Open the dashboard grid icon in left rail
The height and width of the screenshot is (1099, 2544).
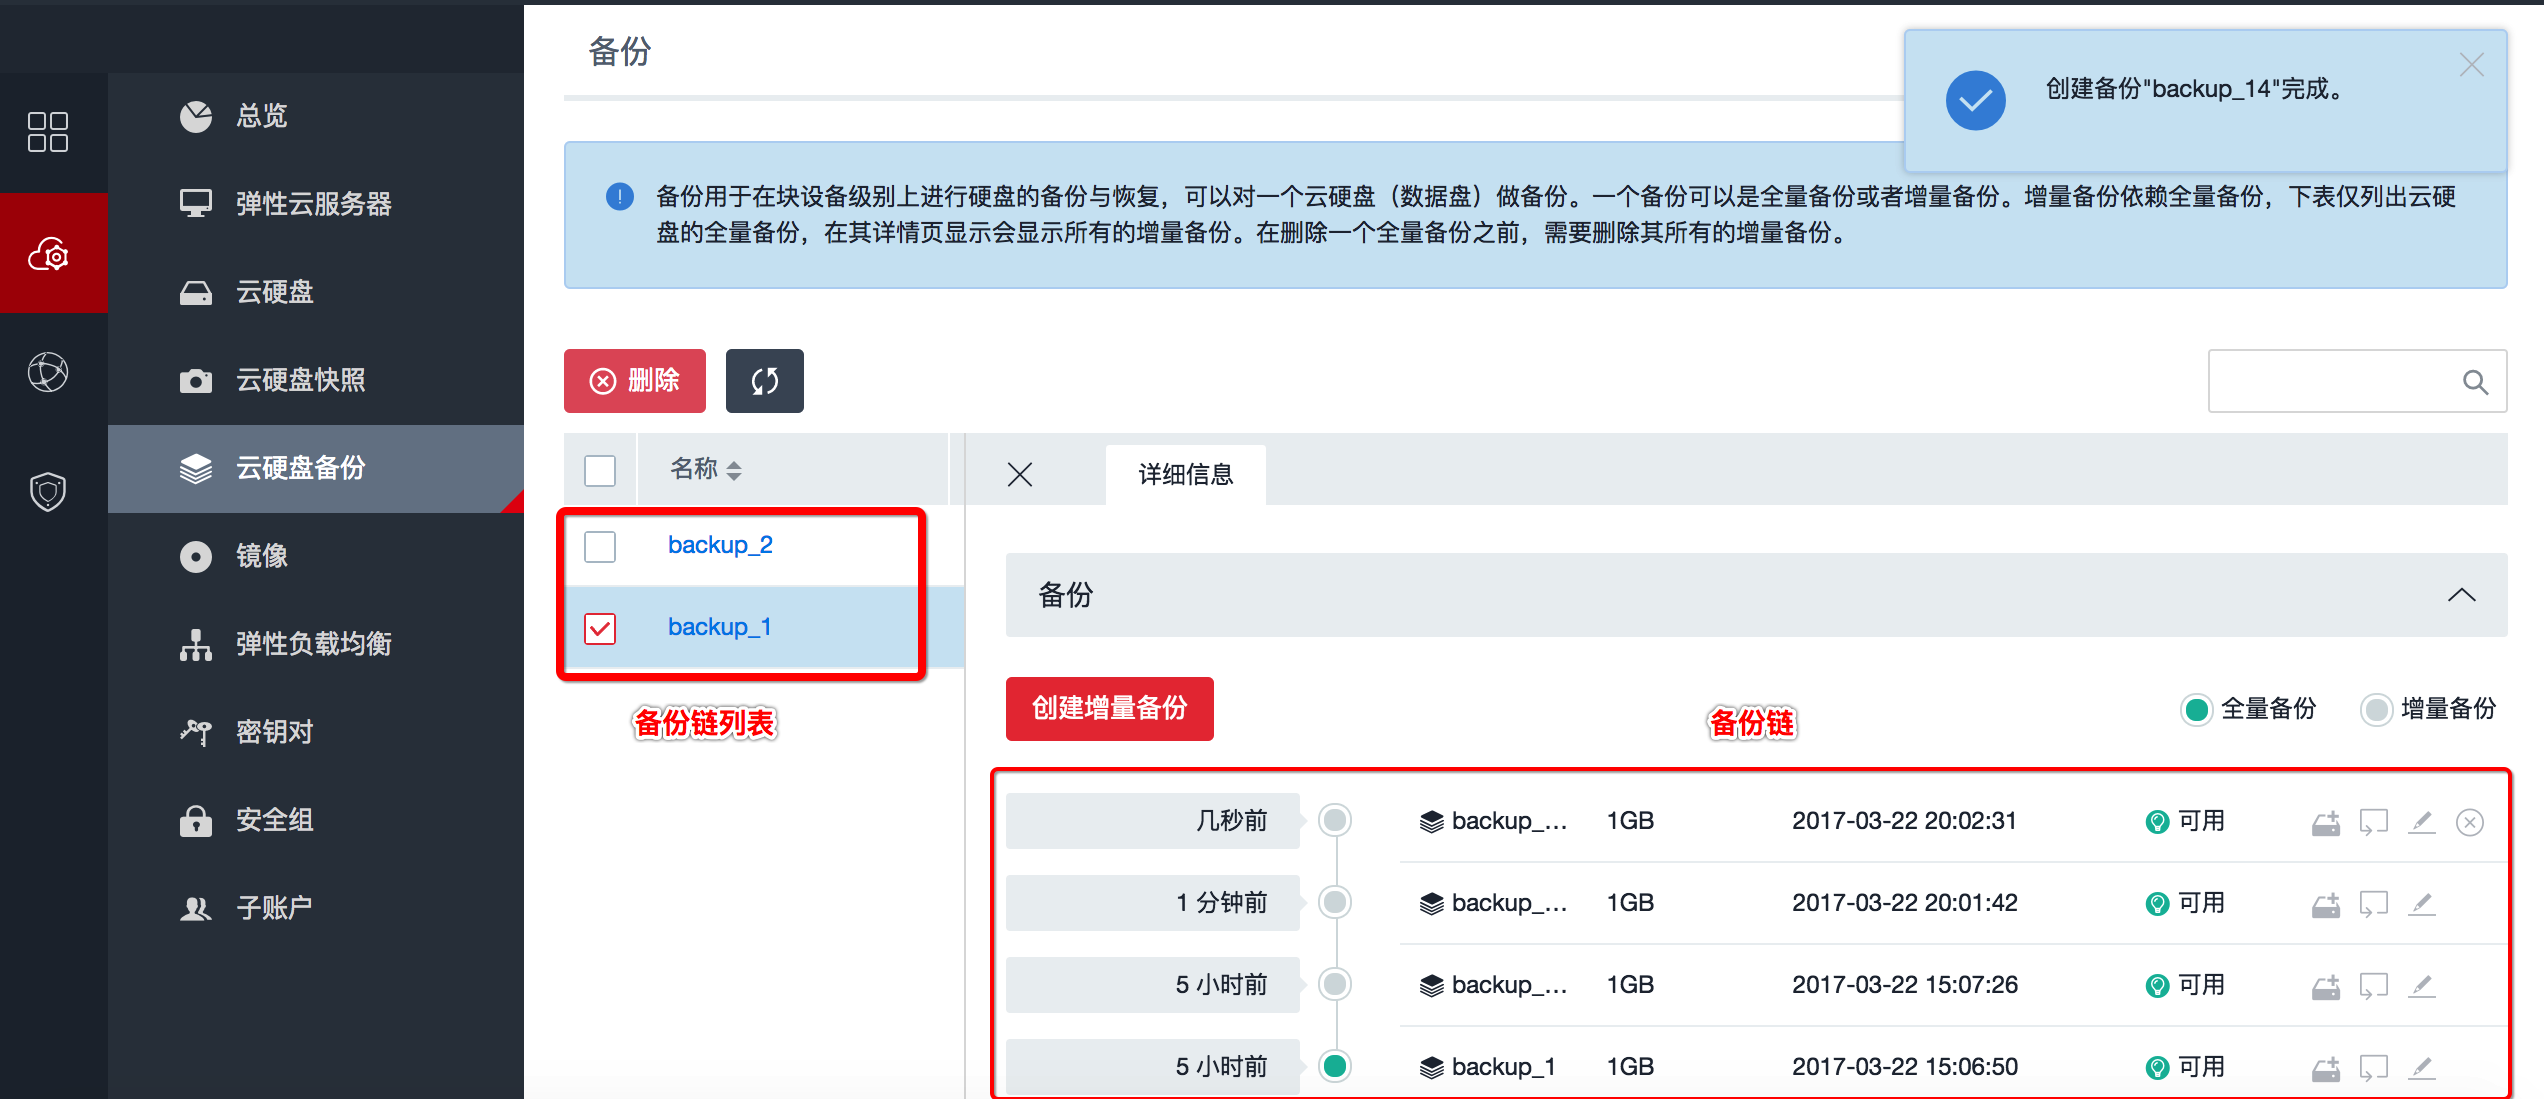[x=48, y=132]
